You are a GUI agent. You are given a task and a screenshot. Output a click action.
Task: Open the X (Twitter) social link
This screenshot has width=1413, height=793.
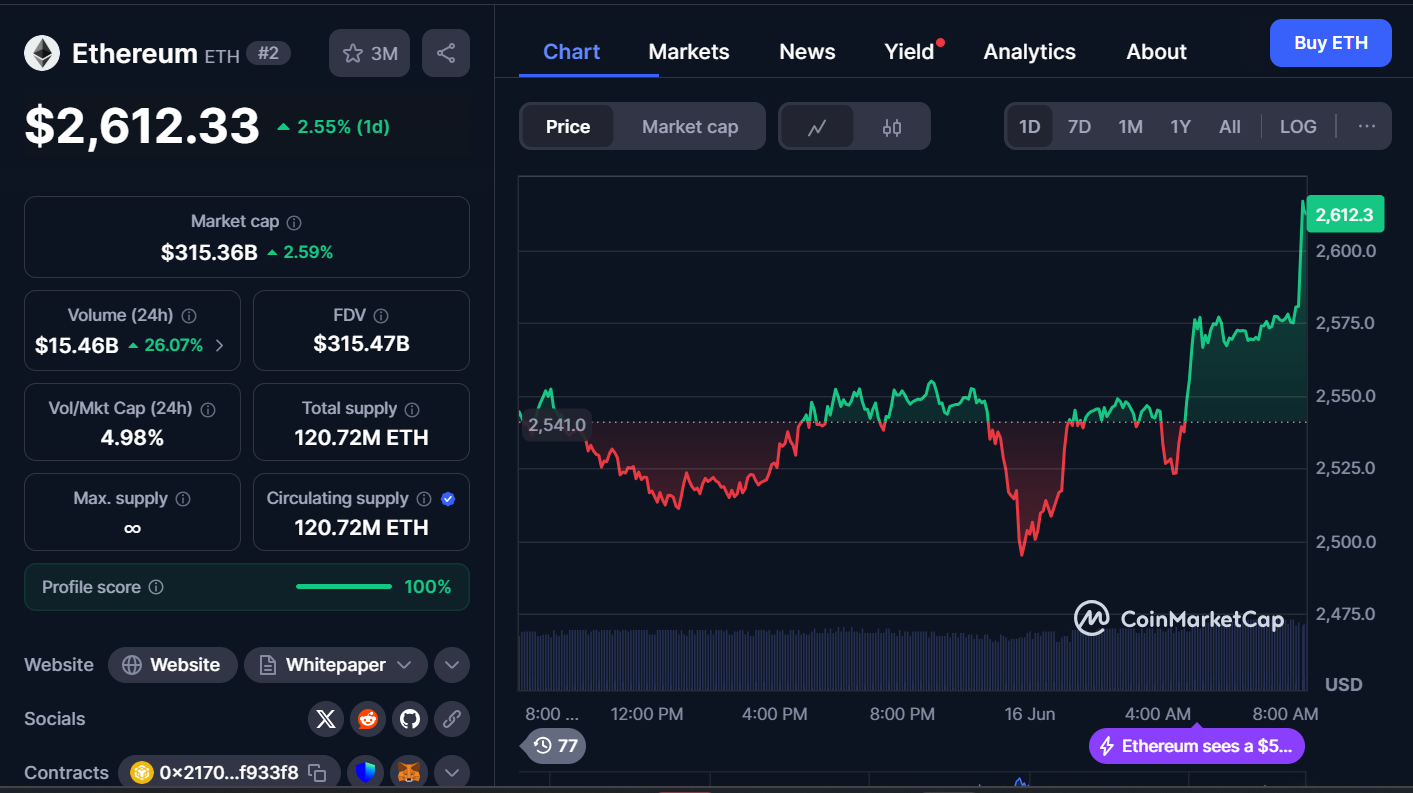tap(326, 718)
